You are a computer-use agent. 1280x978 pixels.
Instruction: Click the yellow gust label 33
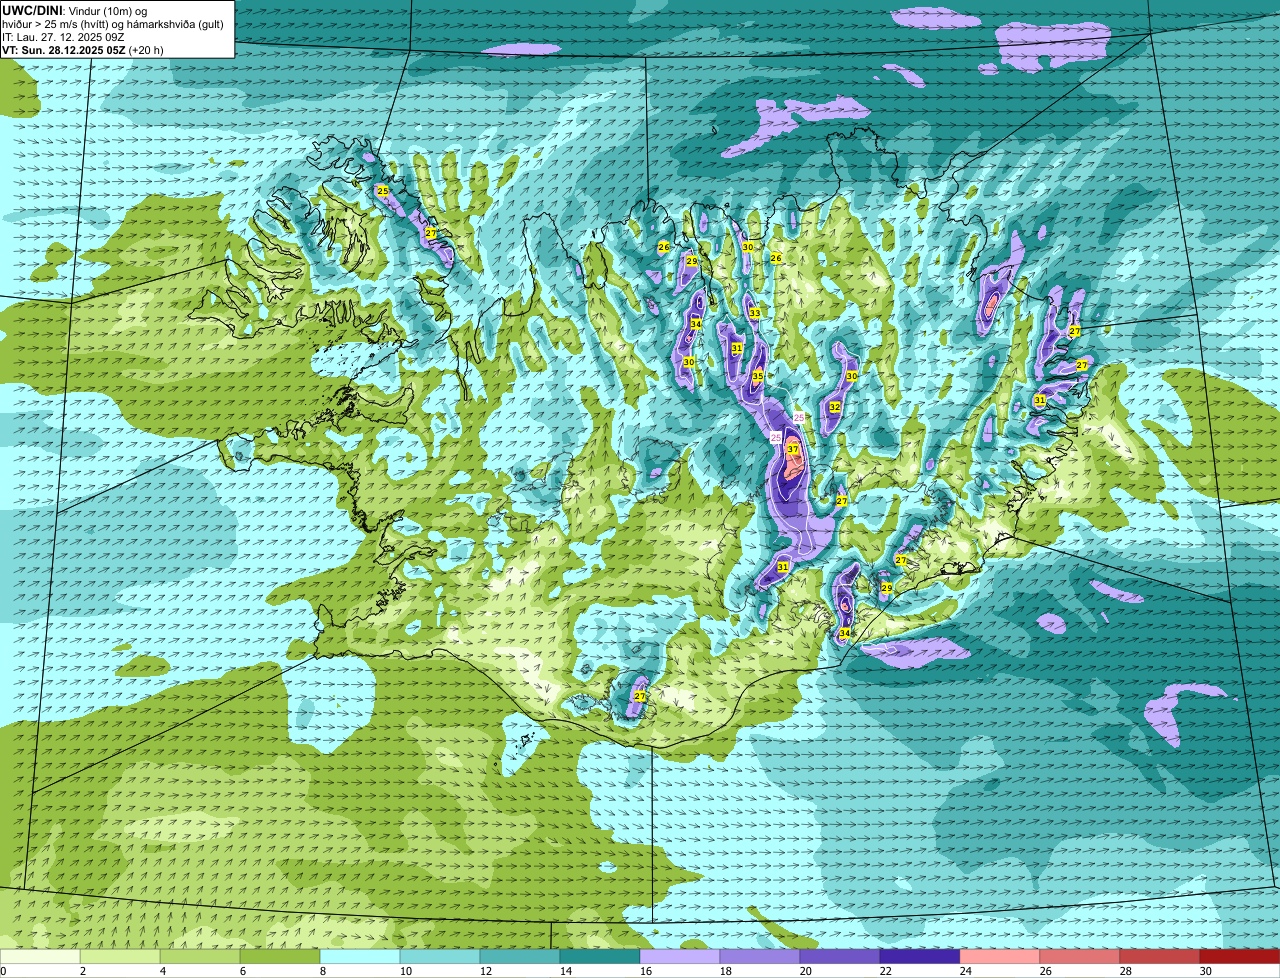point(755,313)
